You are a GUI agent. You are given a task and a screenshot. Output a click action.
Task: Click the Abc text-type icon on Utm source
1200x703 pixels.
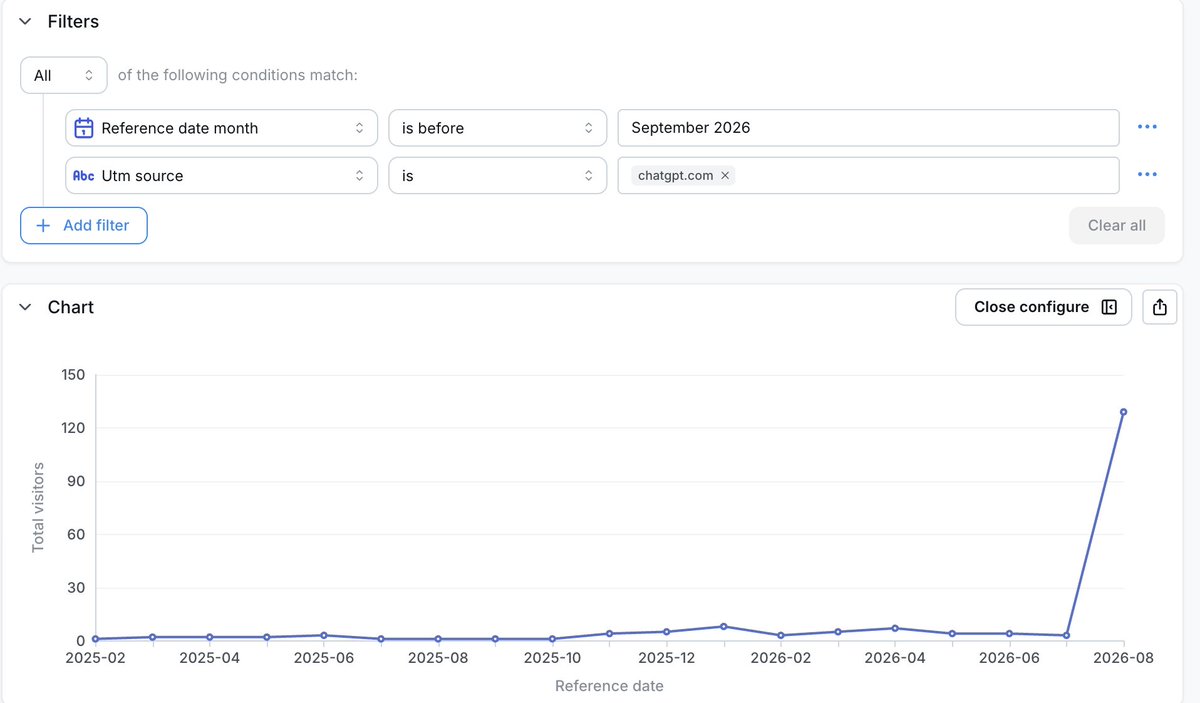84,175
